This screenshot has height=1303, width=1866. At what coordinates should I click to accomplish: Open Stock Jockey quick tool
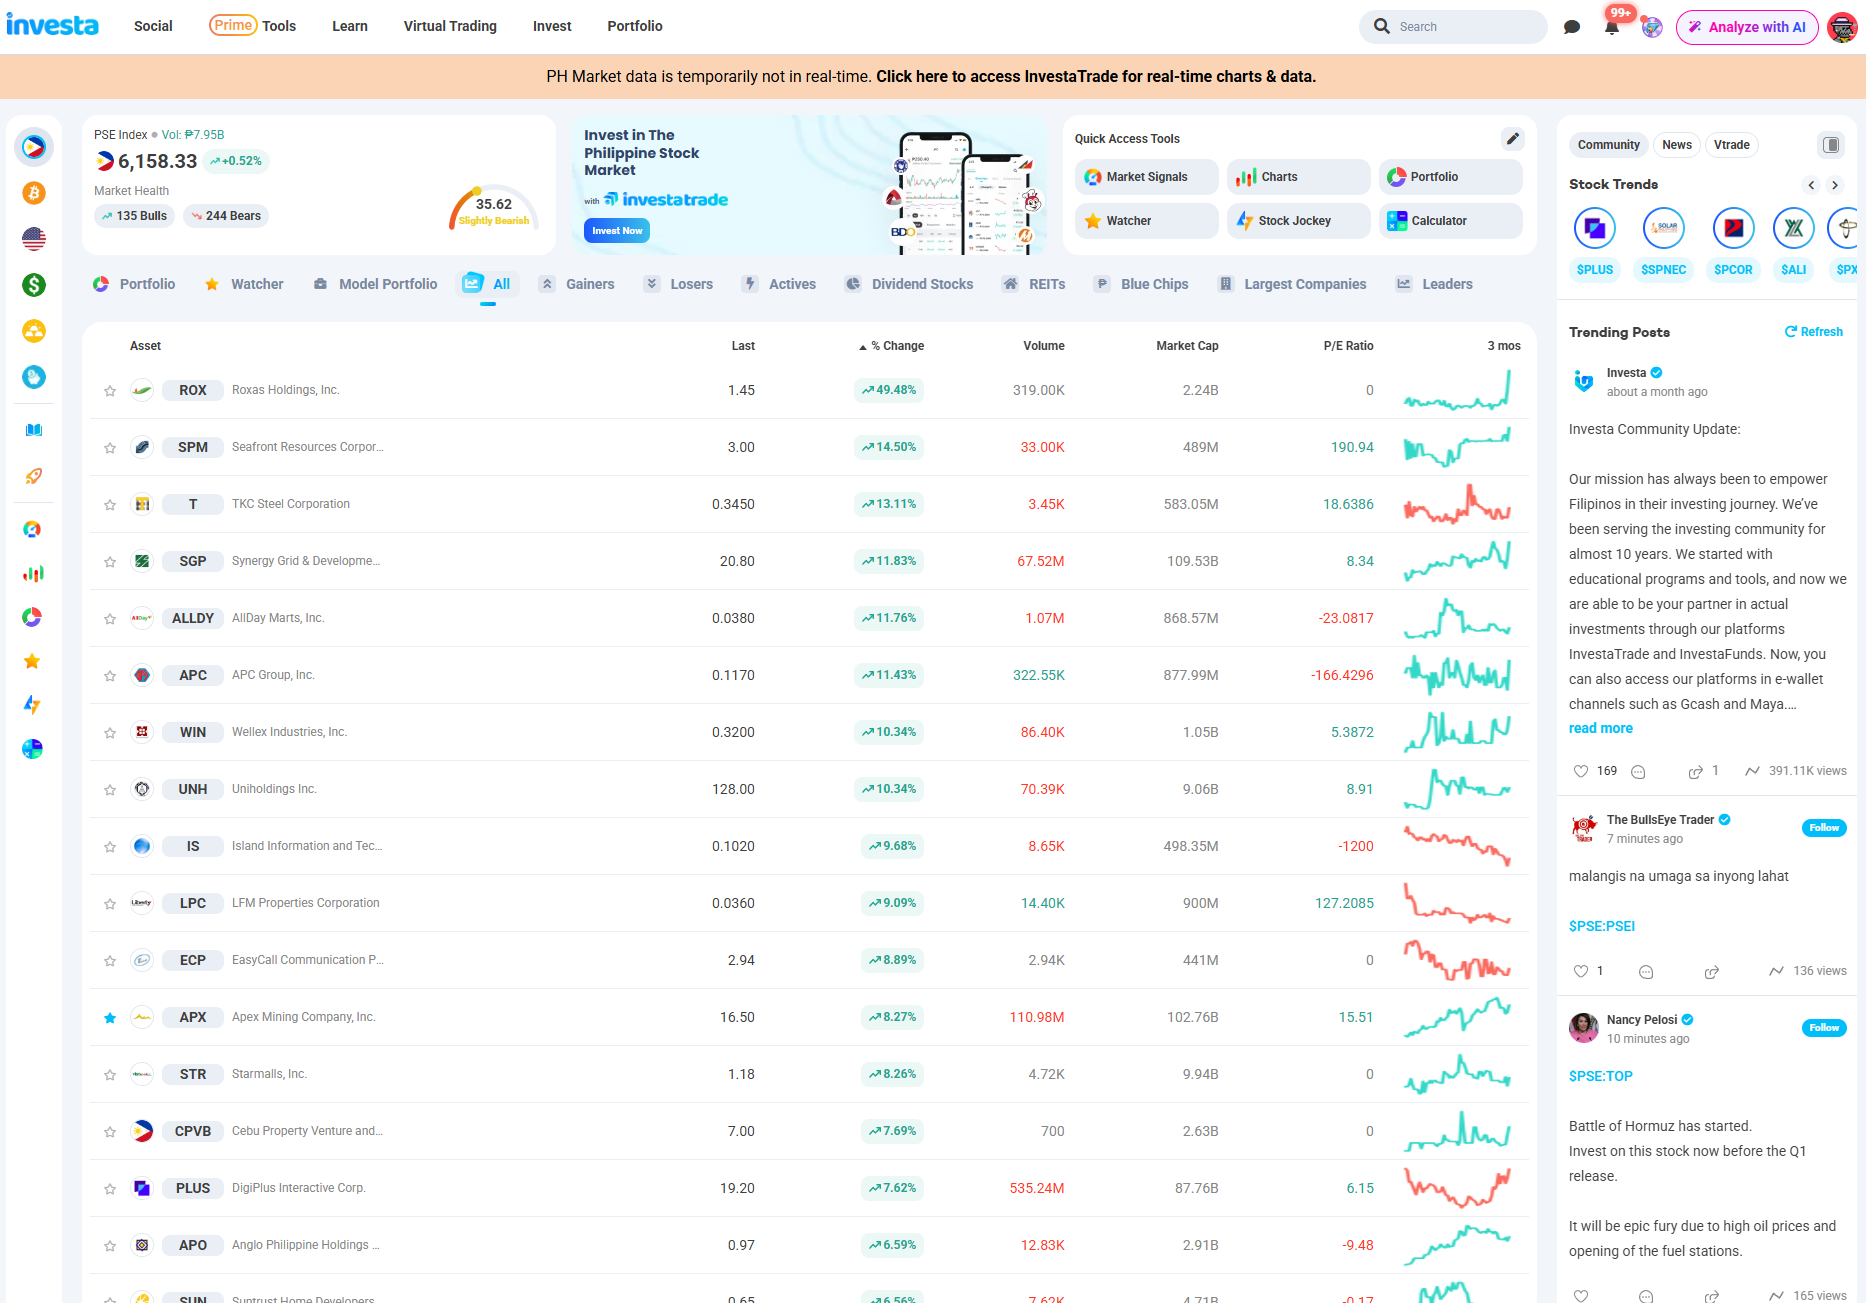(1298, 221)
